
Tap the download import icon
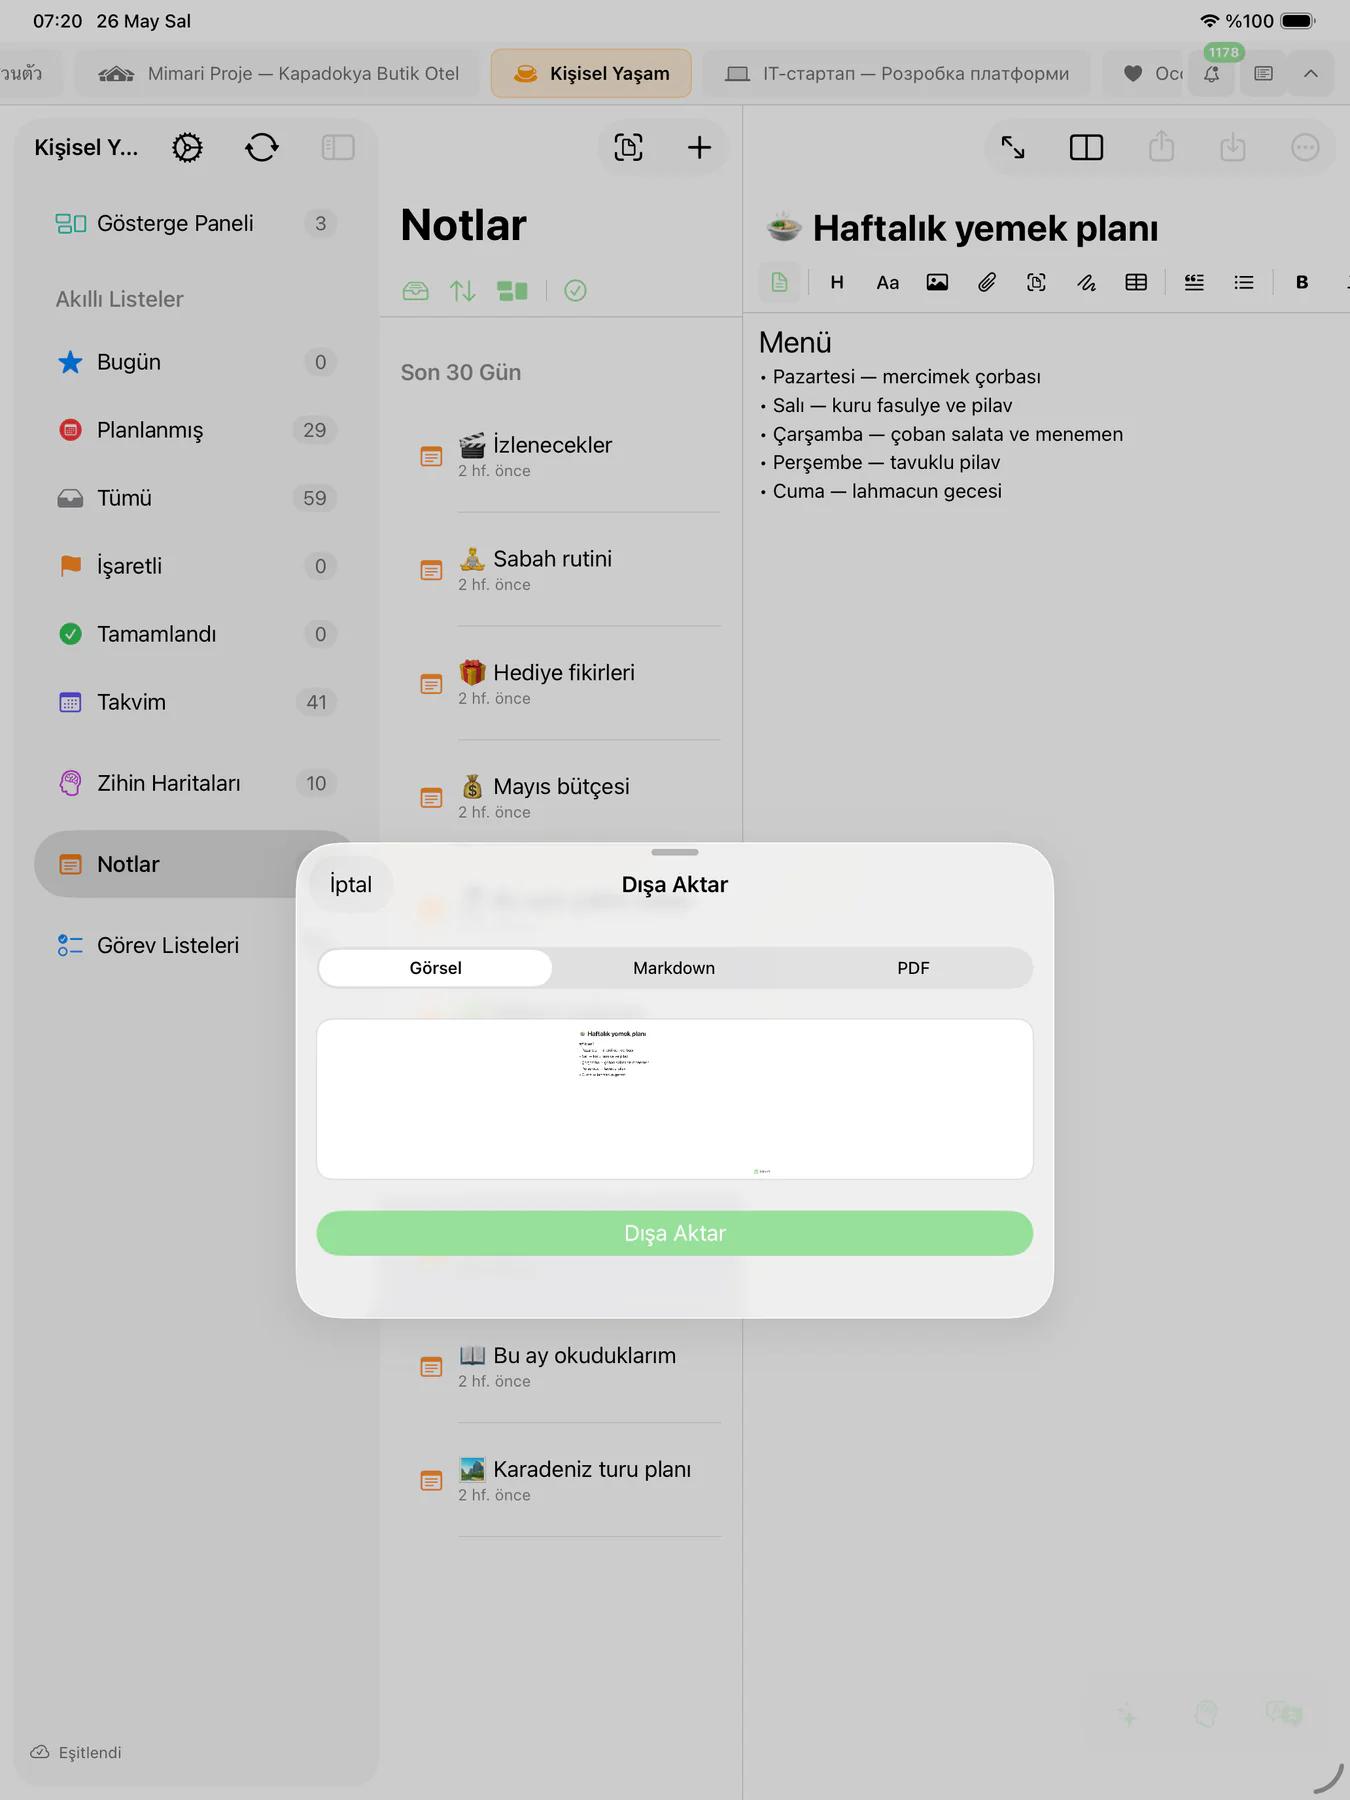click(1233, 147)
